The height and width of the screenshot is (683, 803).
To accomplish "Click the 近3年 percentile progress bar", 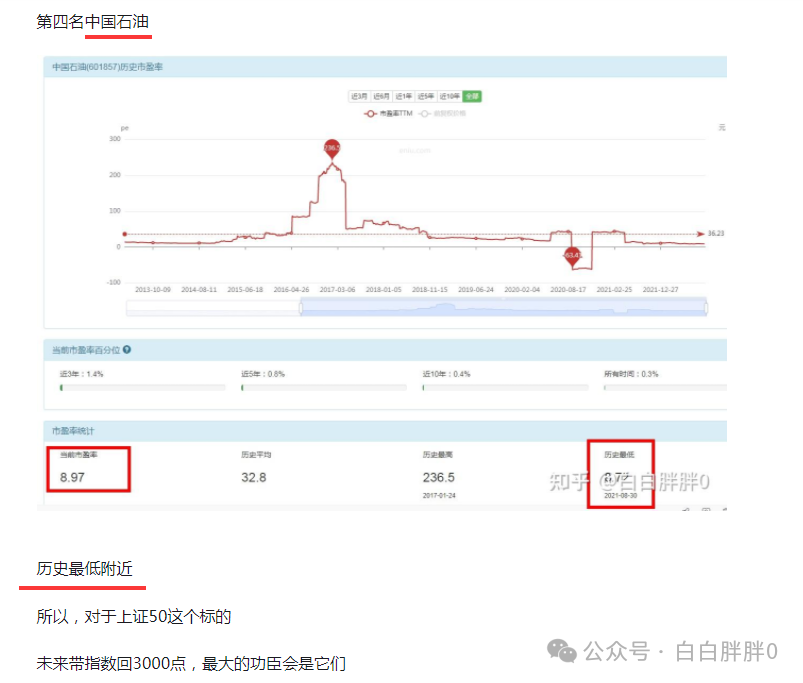I will (x=142, y=388).
